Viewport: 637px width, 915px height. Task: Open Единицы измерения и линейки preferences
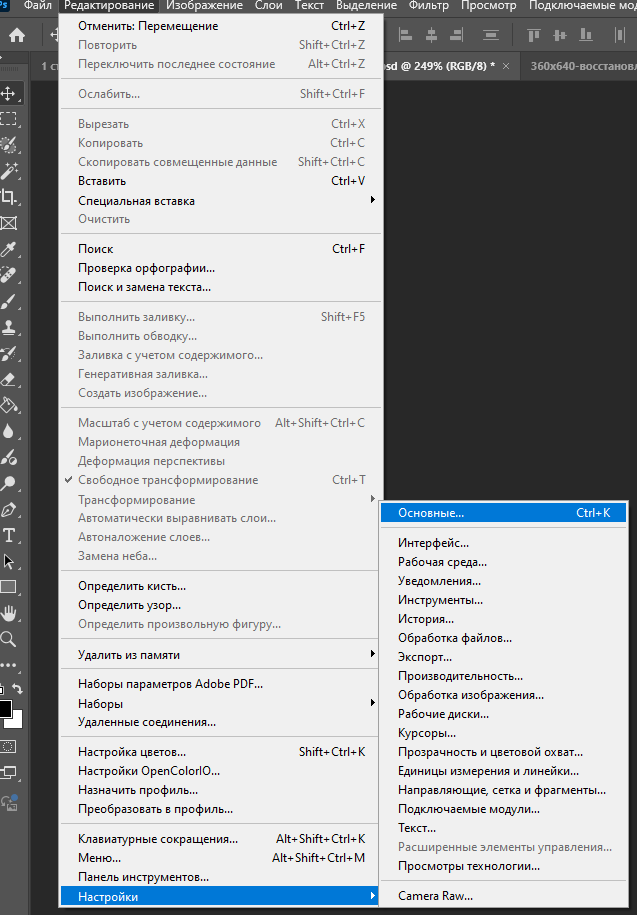click(x=503, y=771)
